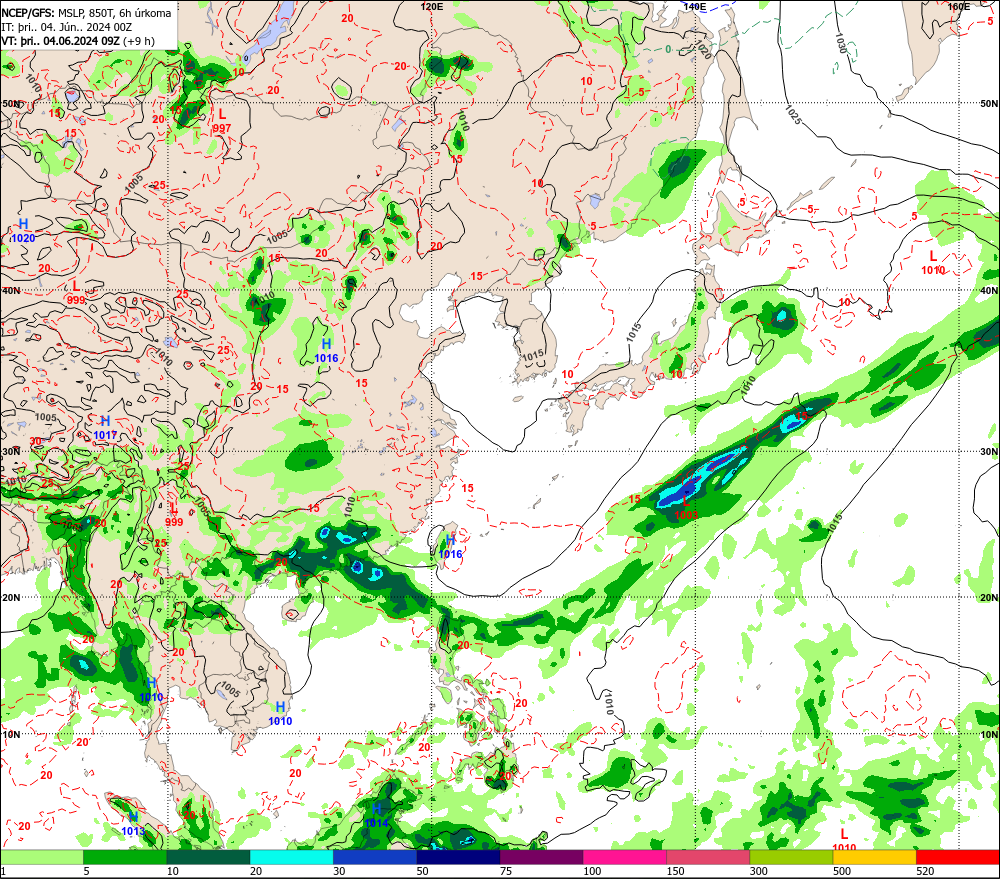Click the (+9 h) forecast offset text
Viewport: 1000px width, 879px height.
coord(138,41)
